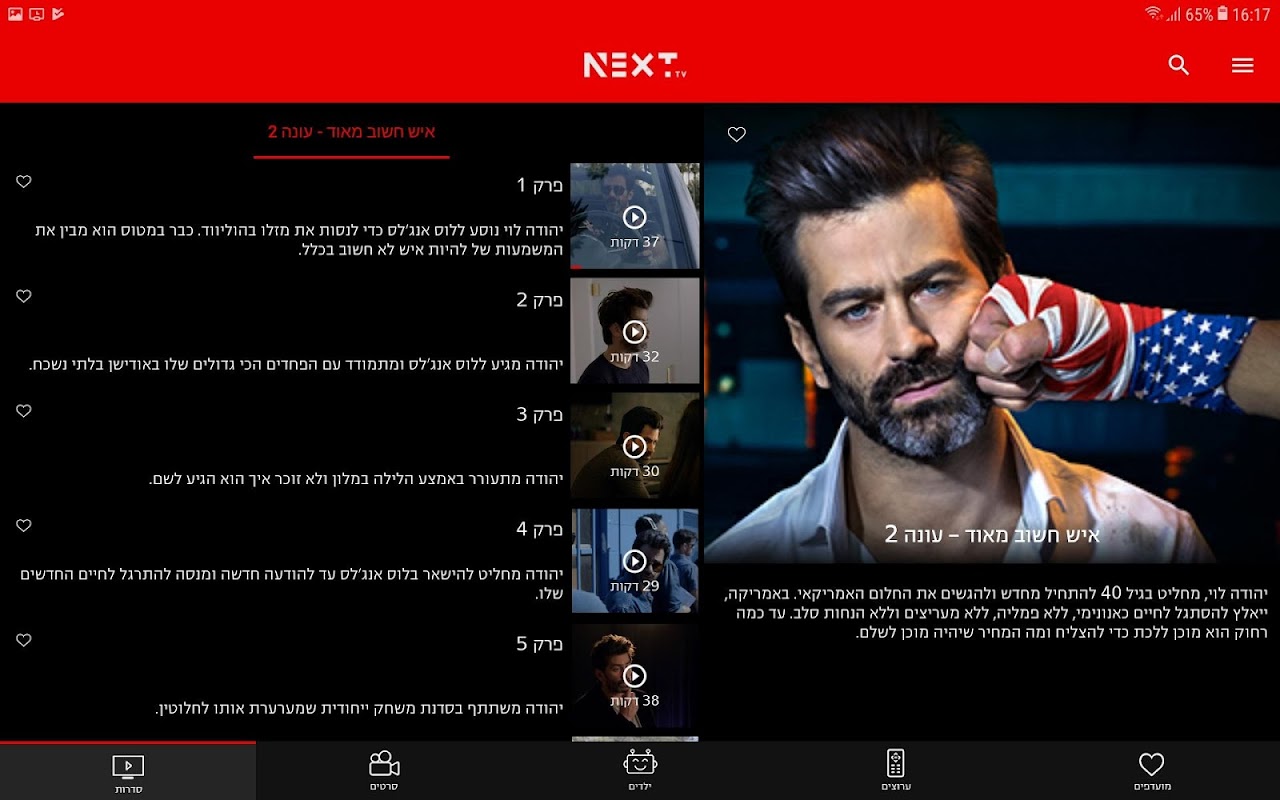Toggle the favorite heart for episode 5
The image size is (1280, 800).
(x=23, y=640)
